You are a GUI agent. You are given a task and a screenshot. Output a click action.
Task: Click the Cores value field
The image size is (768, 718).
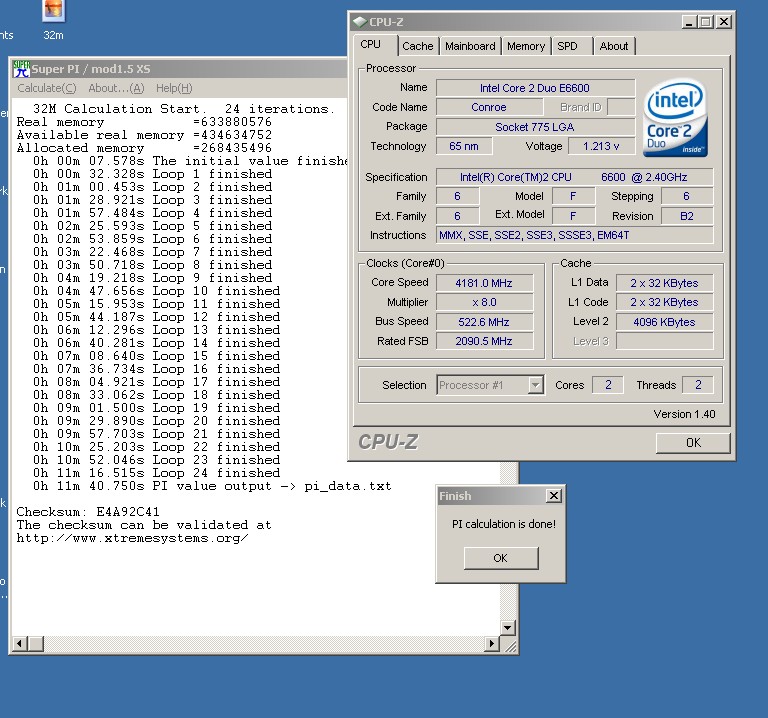pyautogui.click(x=608, y=385)
